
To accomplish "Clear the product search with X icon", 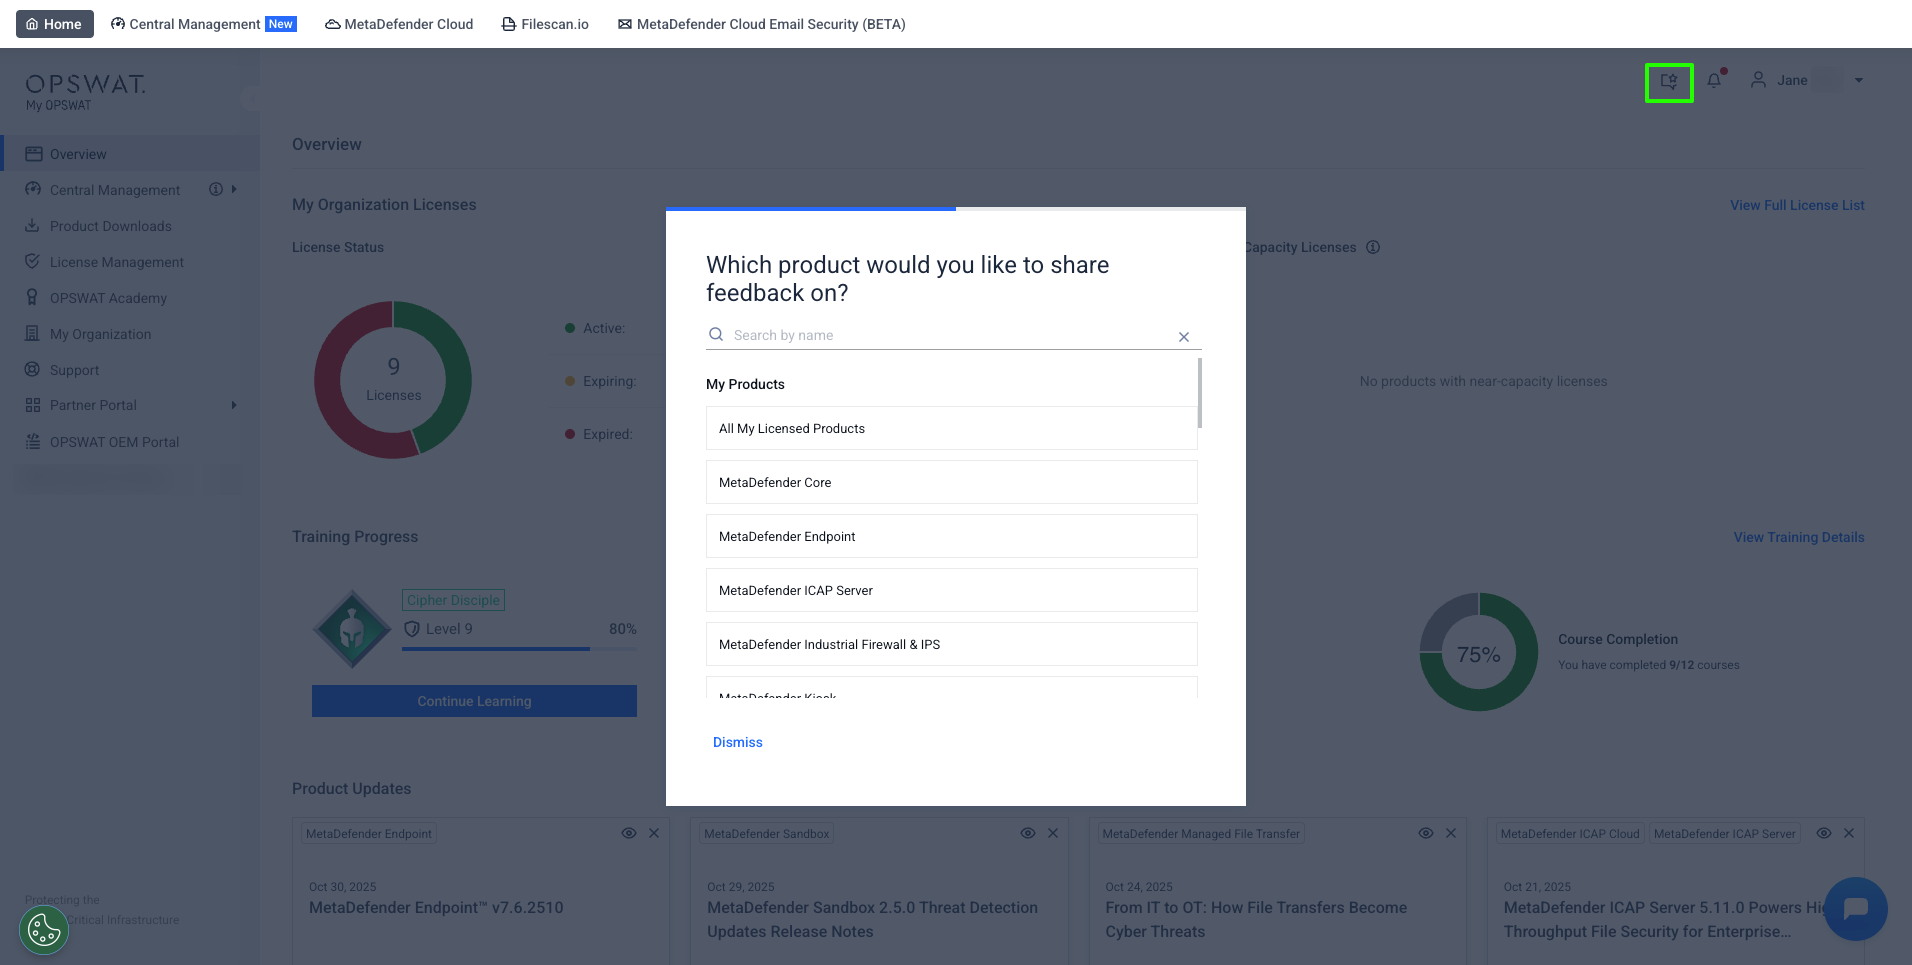I will point(1183,337).
